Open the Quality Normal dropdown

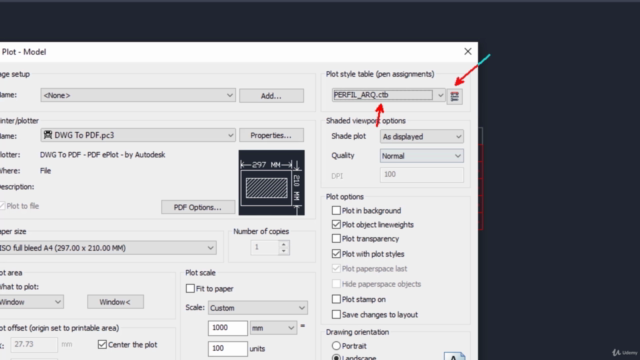pyautogui.click(x=422, y=156)
